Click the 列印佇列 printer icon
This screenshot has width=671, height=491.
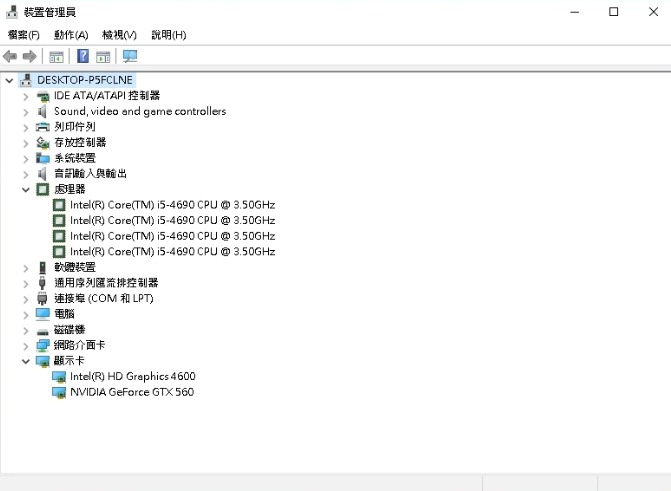[43, 127]
